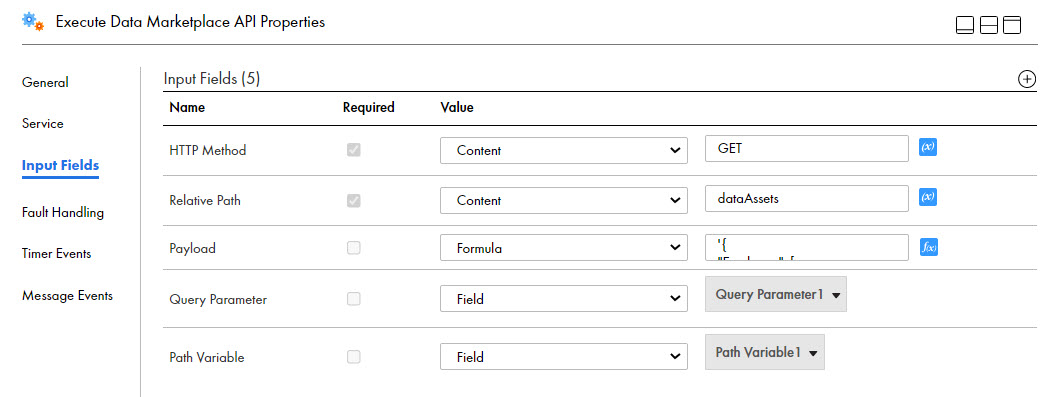1046x397 pixels.
Task: Open formula editor for Payload
Action: pos(929,248)
